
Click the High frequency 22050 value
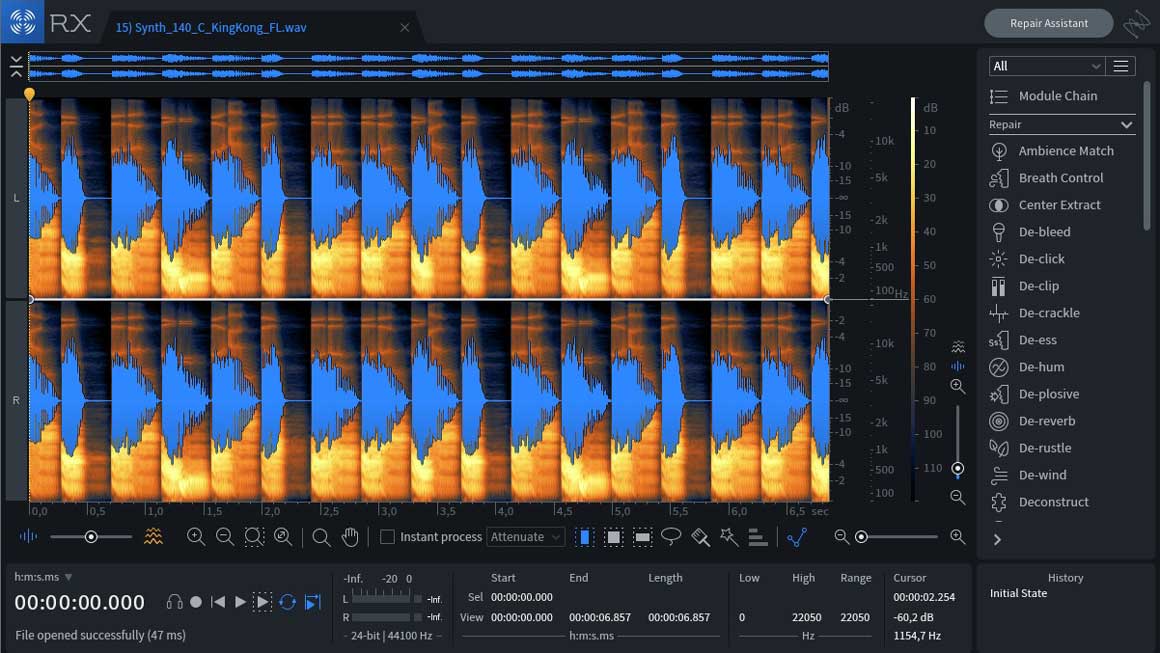point(806,617)
